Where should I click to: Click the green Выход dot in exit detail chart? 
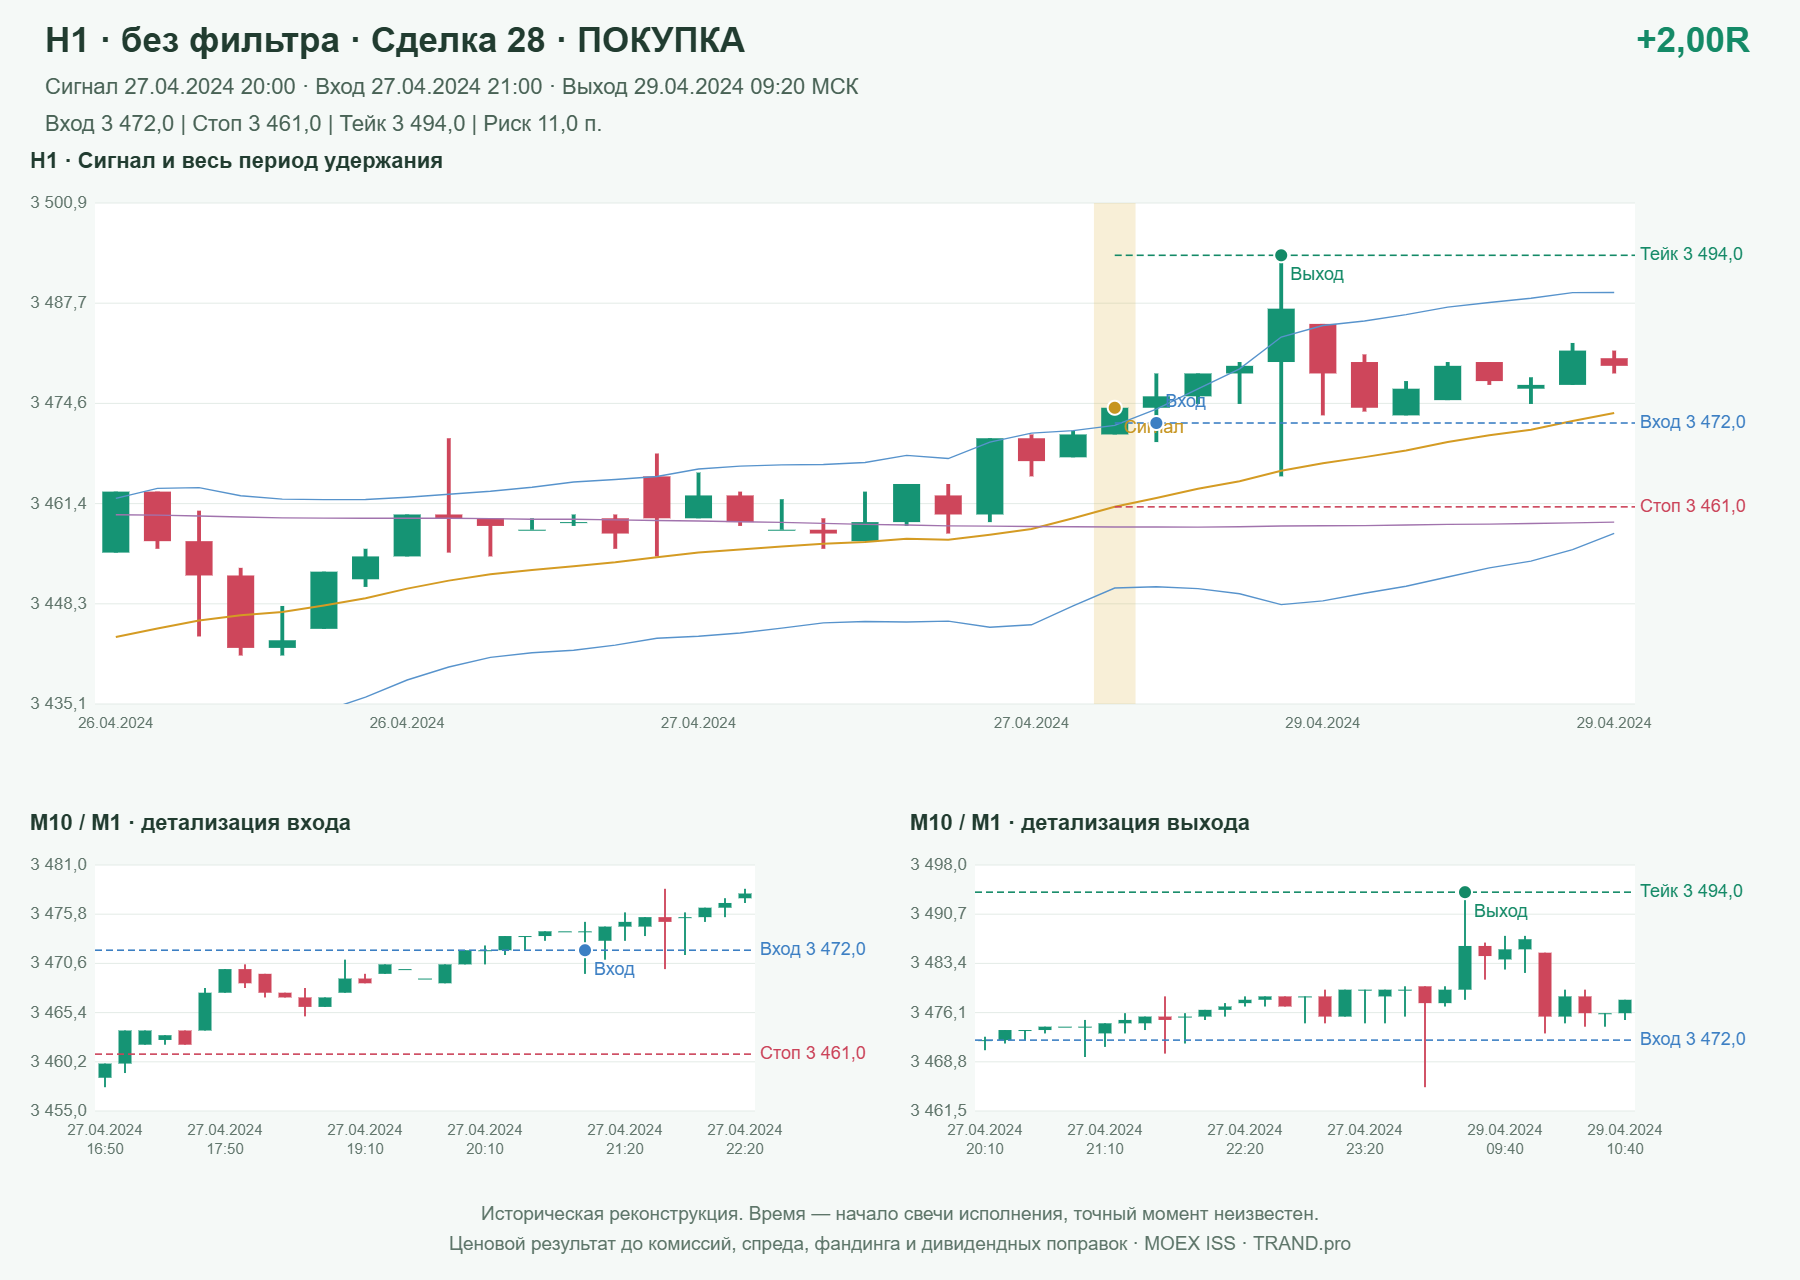point(1464,892)
